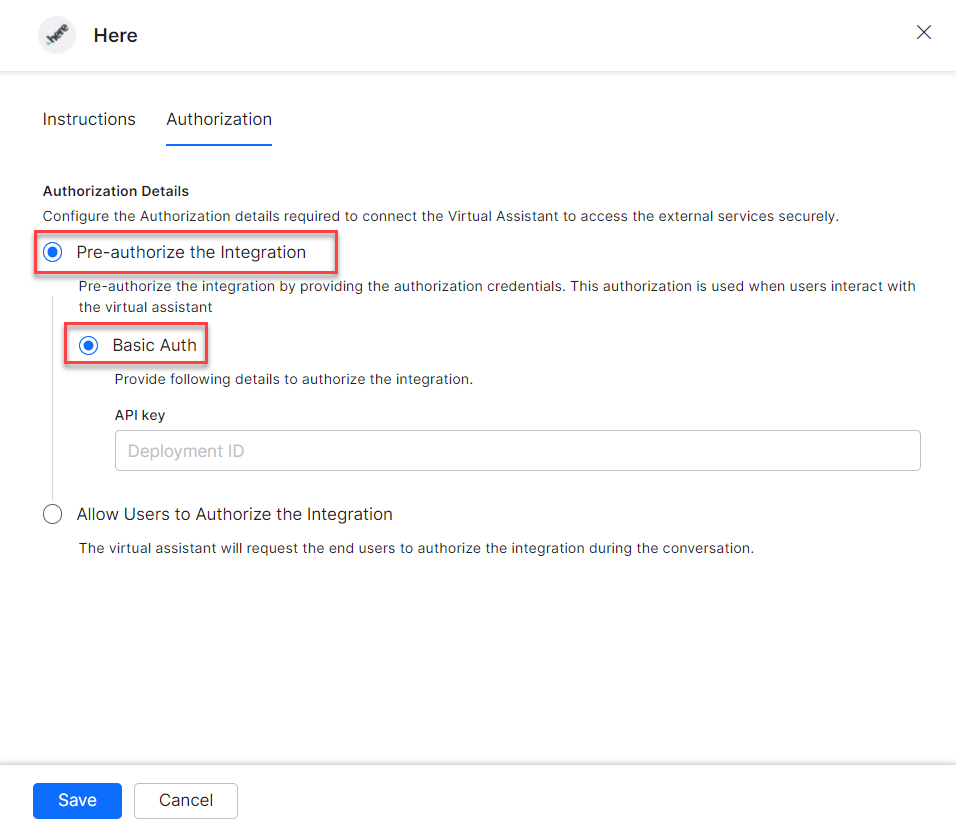This screenshot has height=824, width=956.
Task: Enable Allow Users to Authorize the Integration
Action: pyautogui.click(x=53, y=514)
